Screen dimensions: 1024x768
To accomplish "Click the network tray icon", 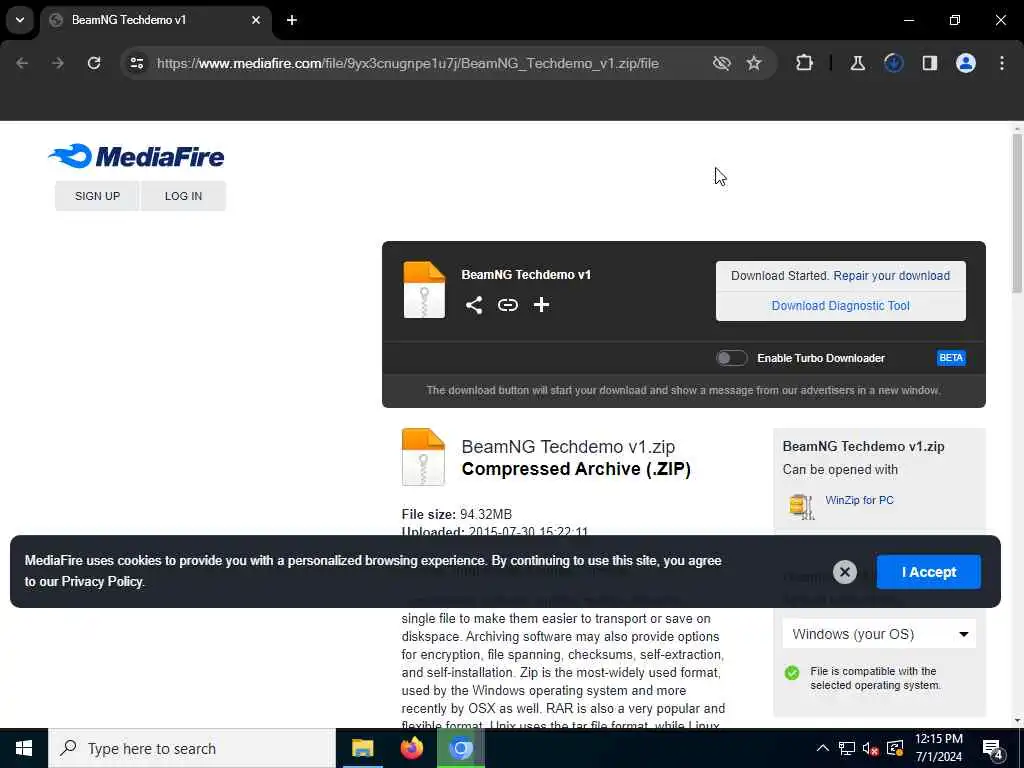I will click(847, 748).
